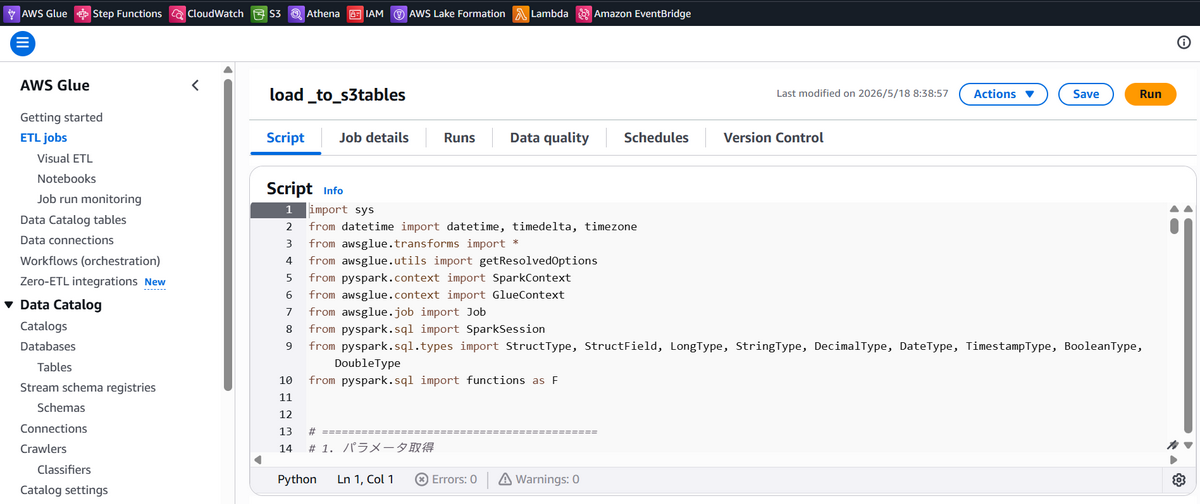Open Zero-ETL integrations in sidebar
The image size is (1200, 504).
point(79,281)
